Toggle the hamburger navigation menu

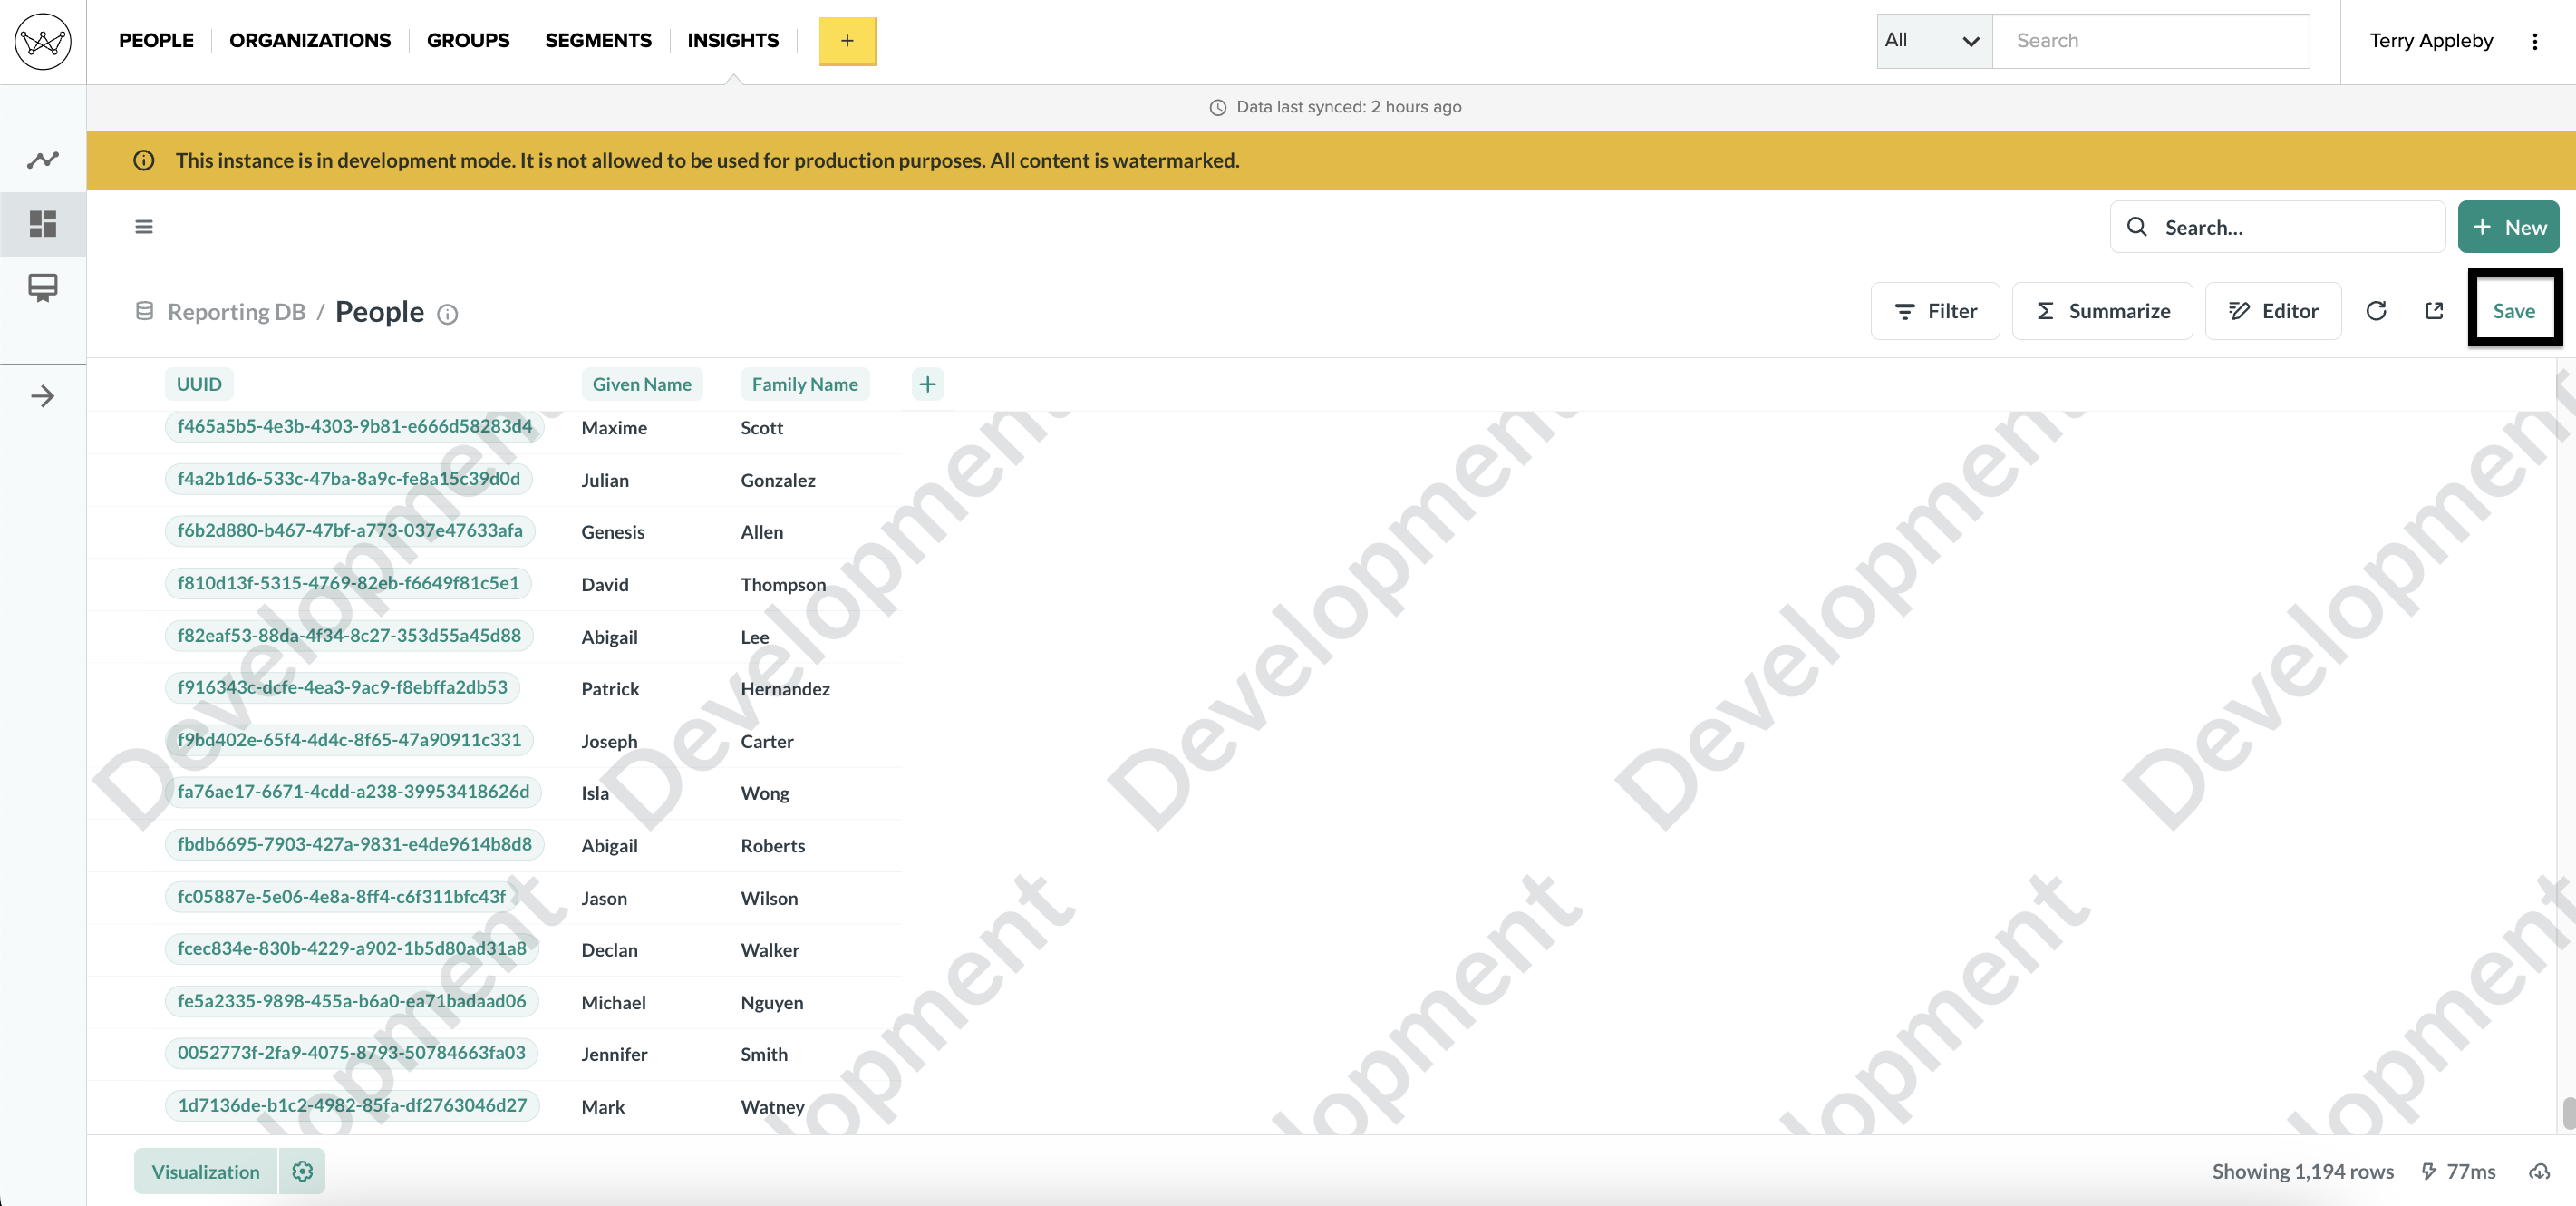coord(144,227)
